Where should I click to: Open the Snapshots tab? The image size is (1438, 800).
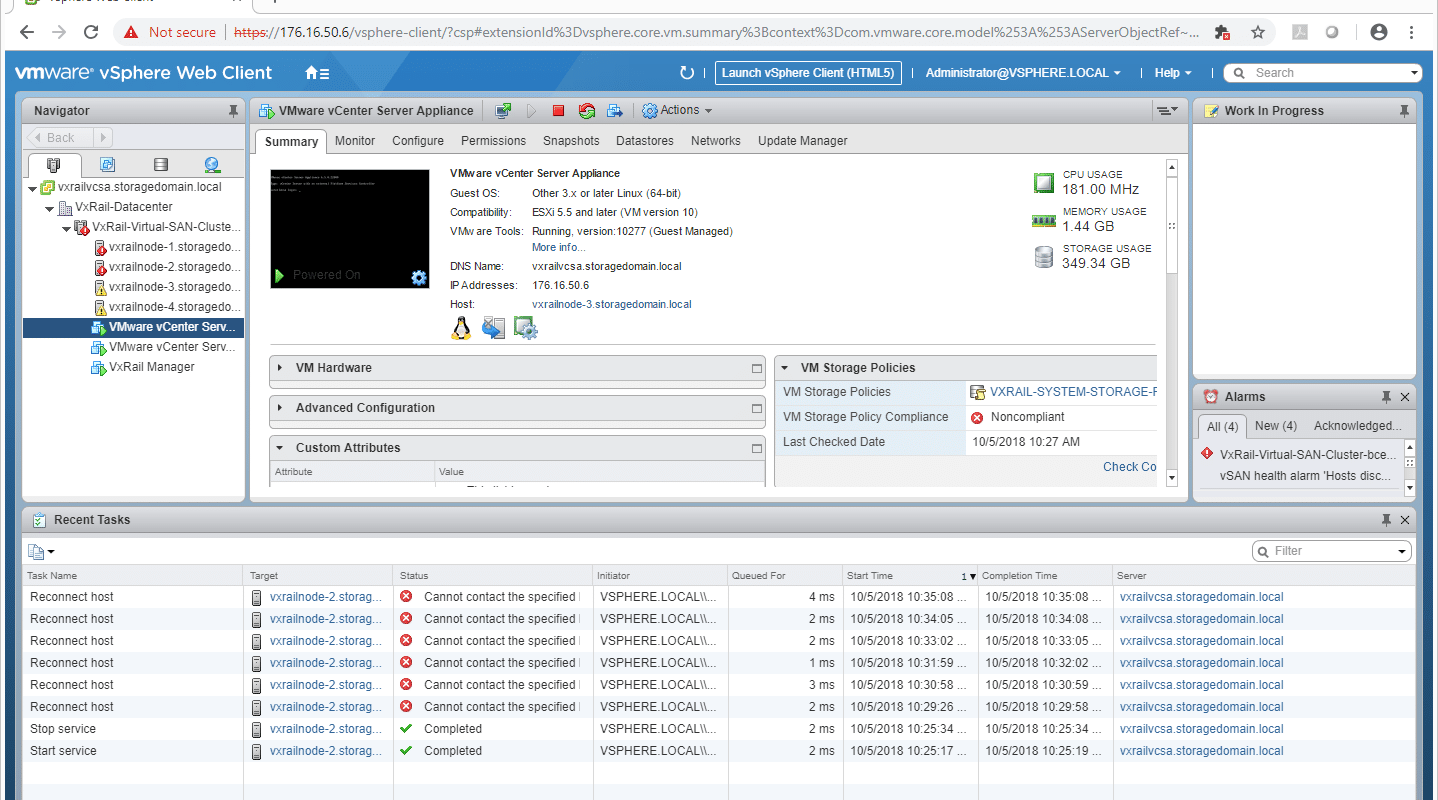click(571, 141)
